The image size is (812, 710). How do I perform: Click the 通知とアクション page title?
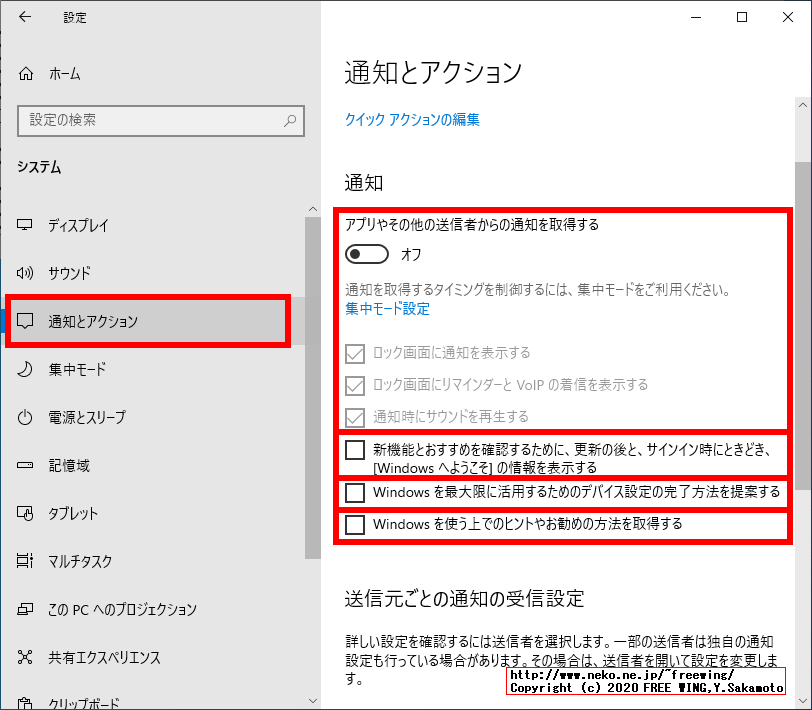coord(433,72)
